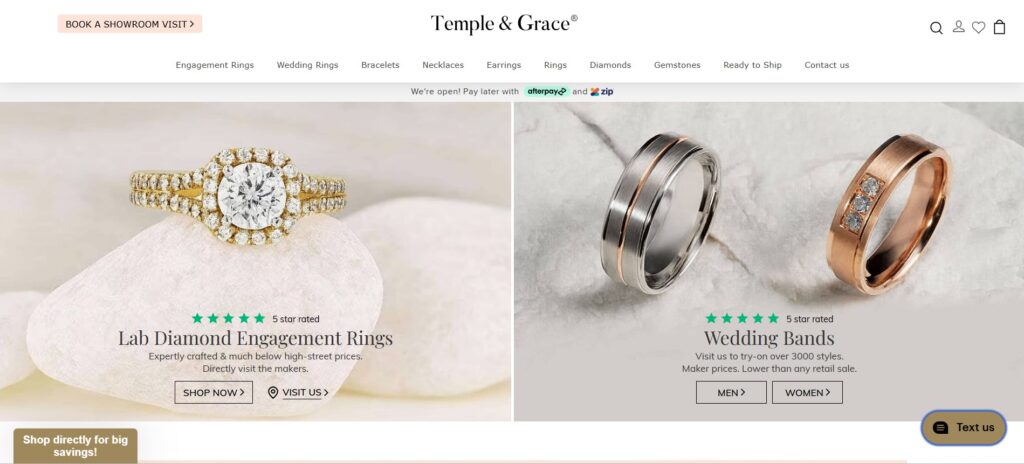This screenshot has width=1024, height=464.
Task: Click the Shop Now button
Action: (x=214, y=392)
